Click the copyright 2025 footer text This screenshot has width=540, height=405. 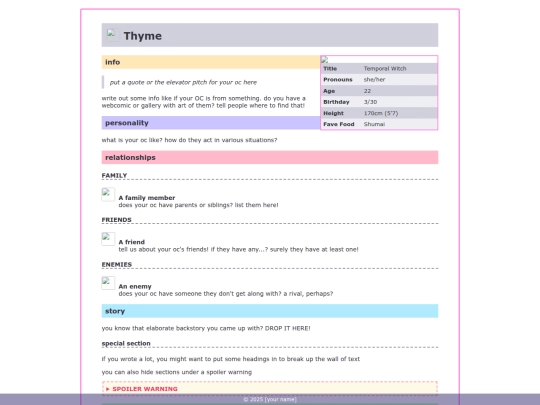click(x=270, y=399)
